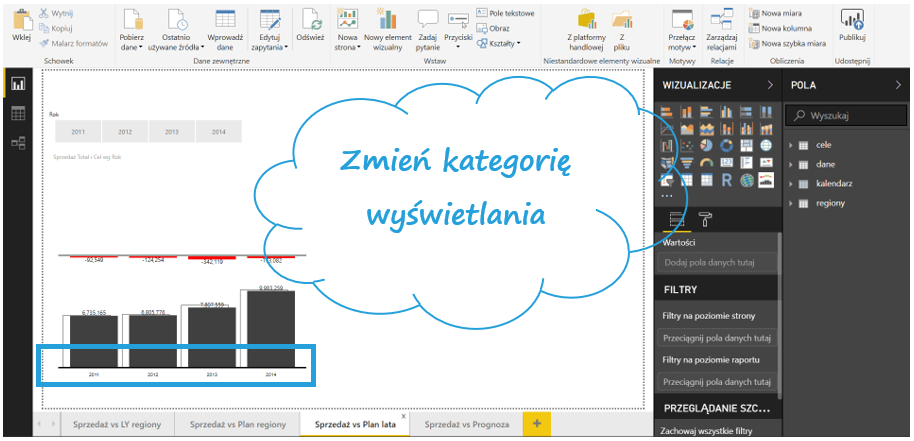The image size is (914, 441).
Task: Click the Wyszukaj search field
Action: (x=850, y=116)
